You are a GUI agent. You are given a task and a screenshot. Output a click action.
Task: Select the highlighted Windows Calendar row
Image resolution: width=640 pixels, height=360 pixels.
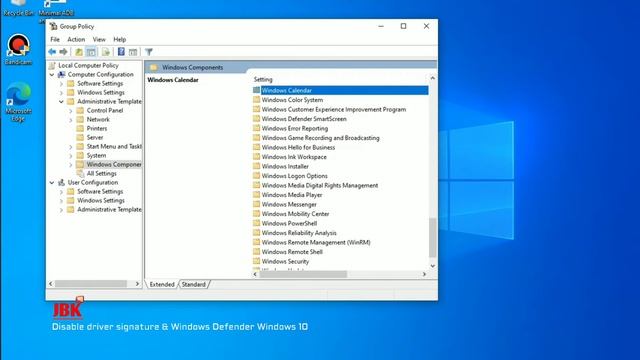340,90
